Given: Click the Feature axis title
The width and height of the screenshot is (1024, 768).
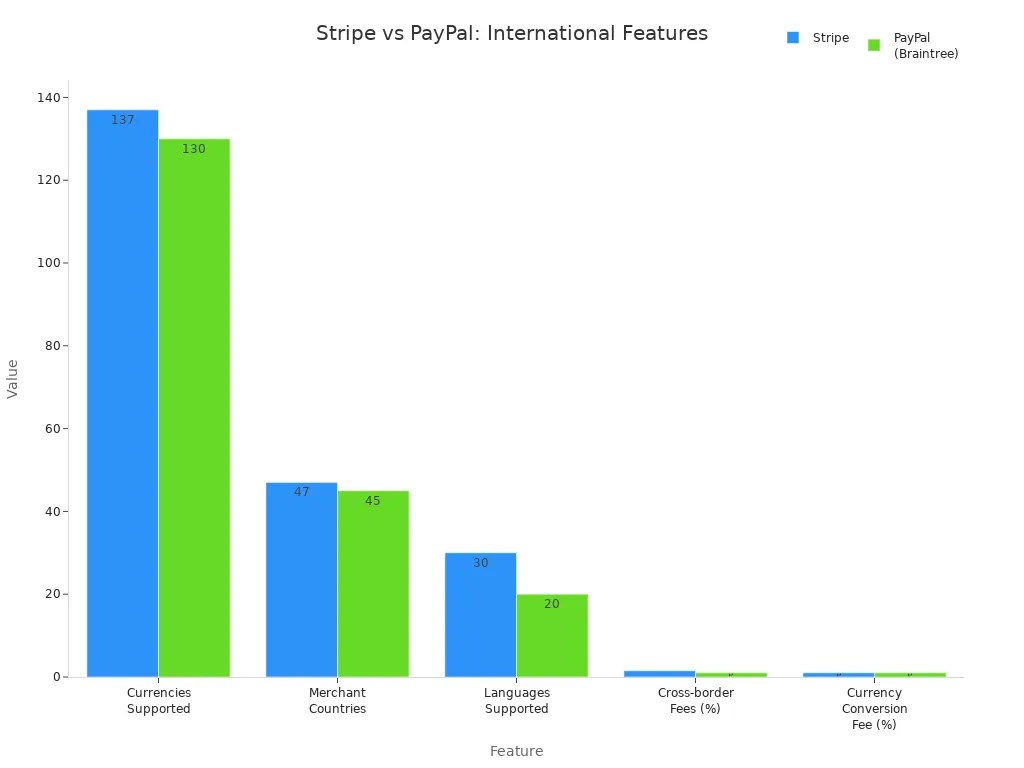Looking at the screenshot, I should pos(516,751).
